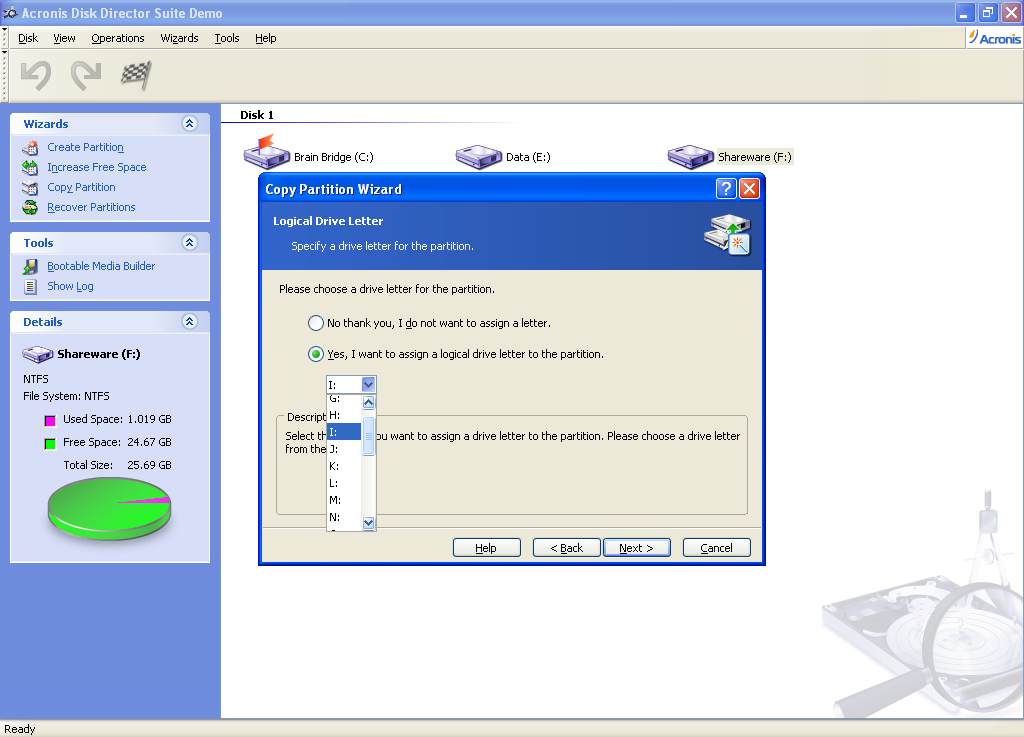
Task: Open the Help menu
Action: (x=265, y=38)
